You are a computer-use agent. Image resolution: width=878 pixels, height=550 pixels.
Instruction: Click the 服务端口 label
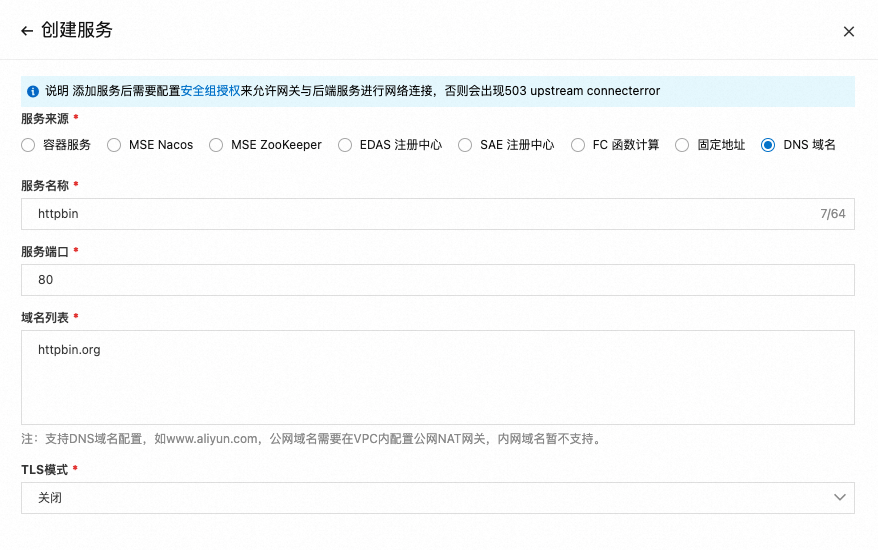45,252
